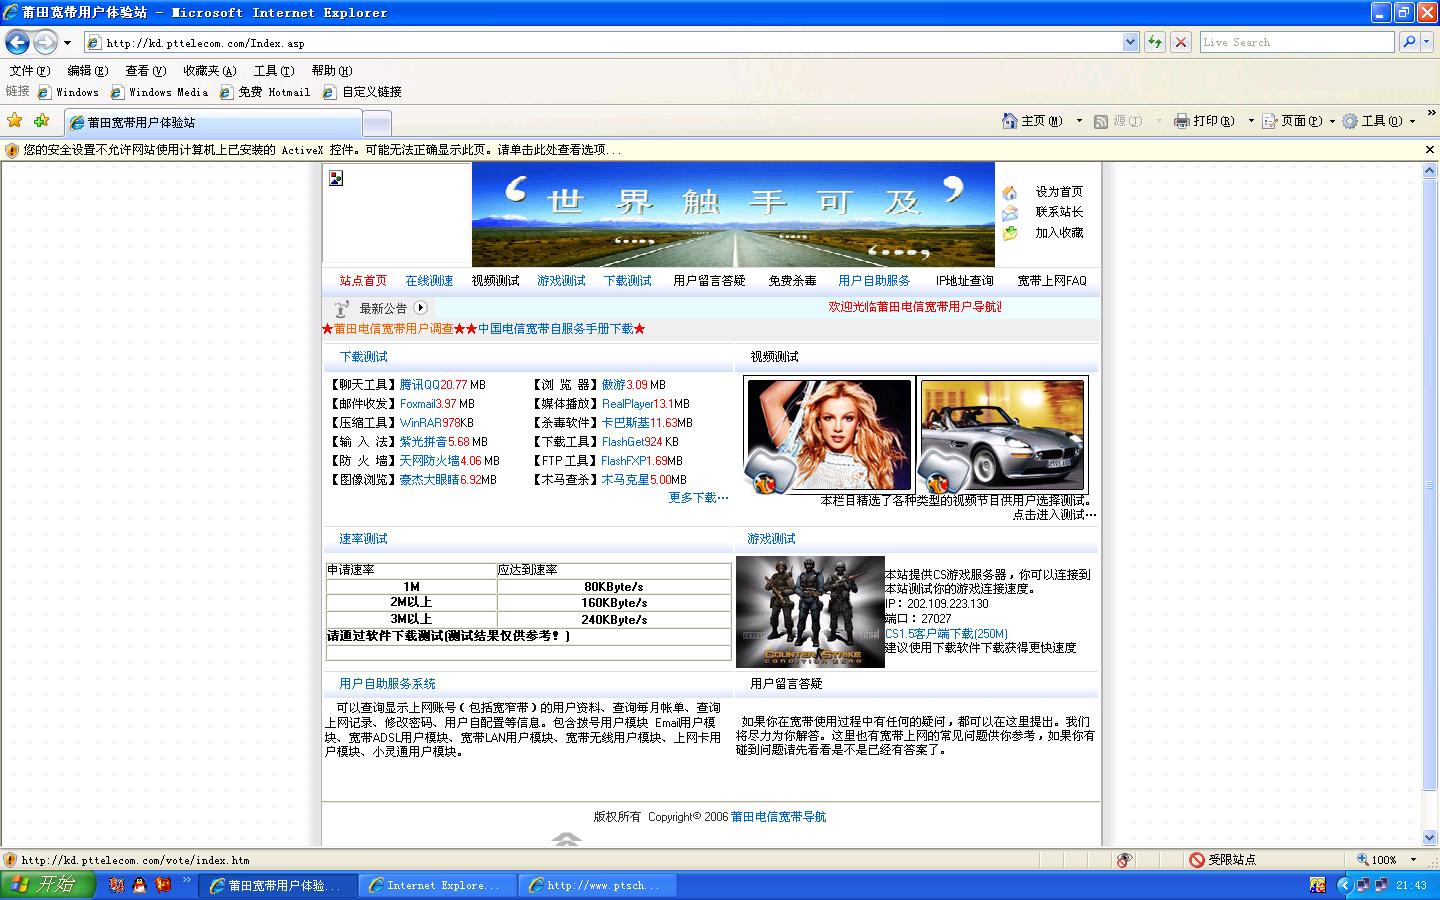Open the silver car video test thumbnail
The height and width of the screenshot is (900, 1440).
1002,435
